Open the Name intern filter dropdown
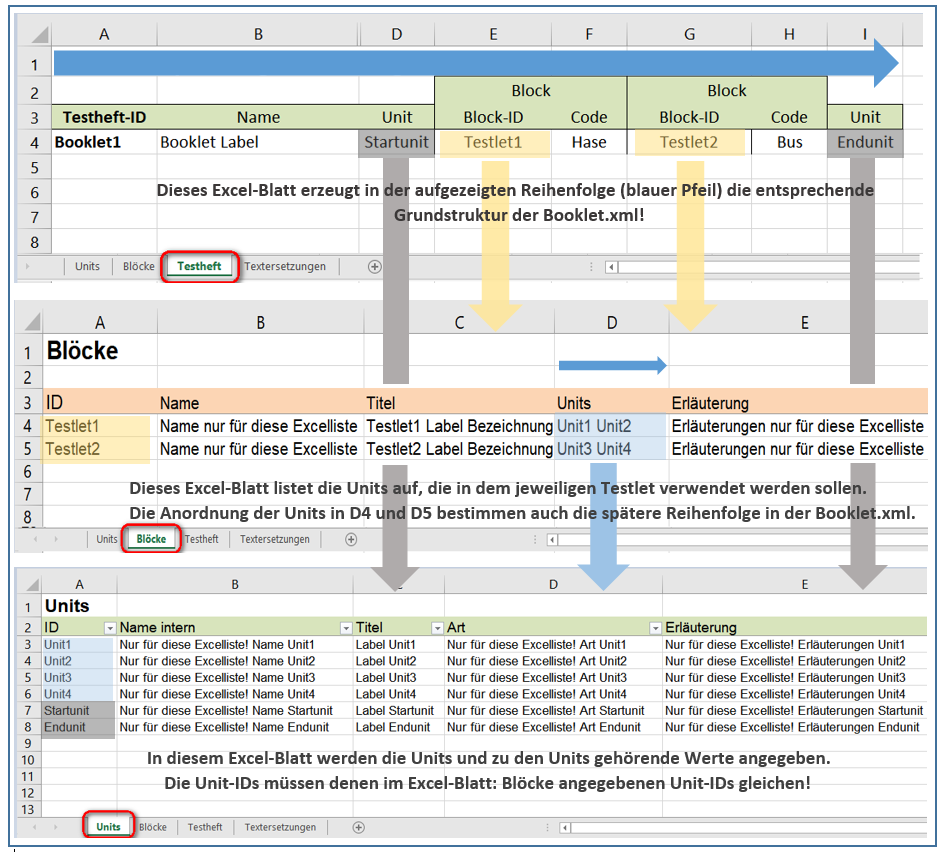This screenshot has width=942, height=852. (x=344, y=628)
